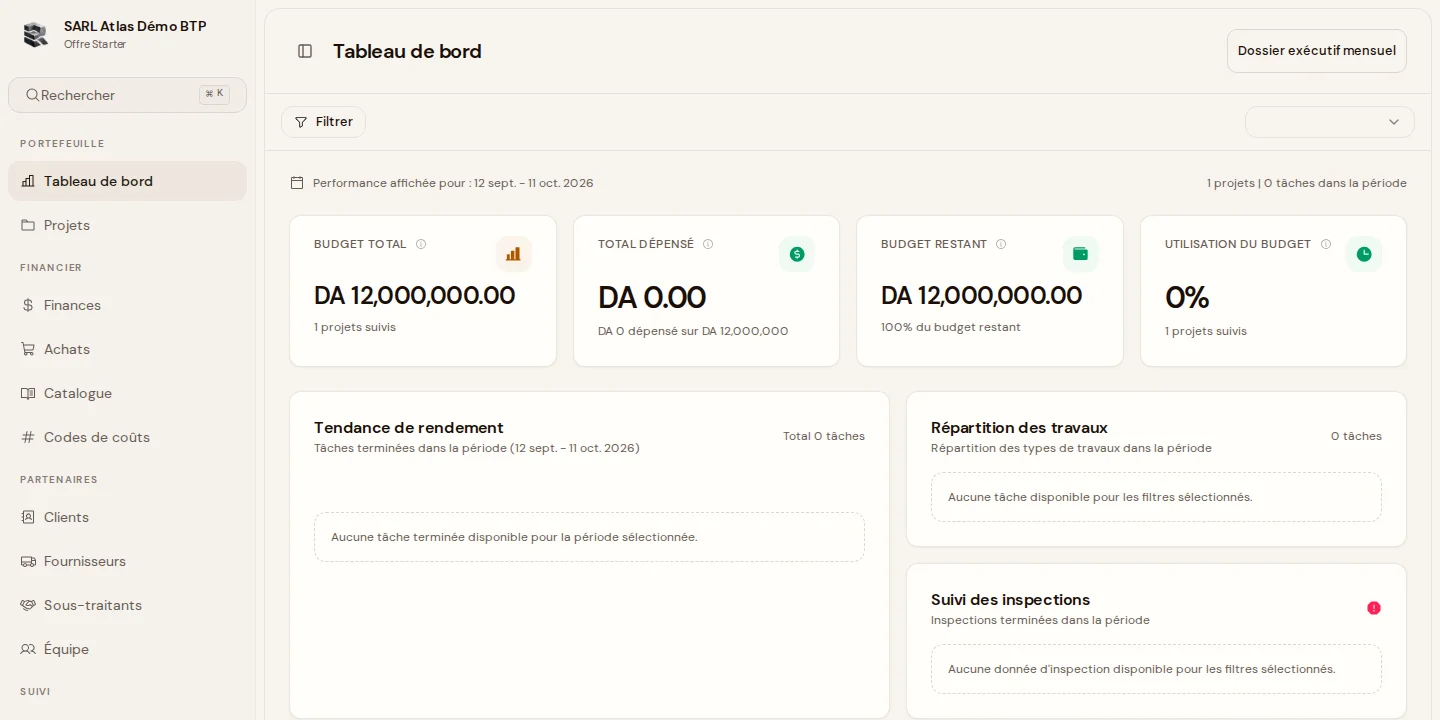Open Catalogue in the sidebar
1440x720 pixels.
pyautogui.click(x=127, y=393)
